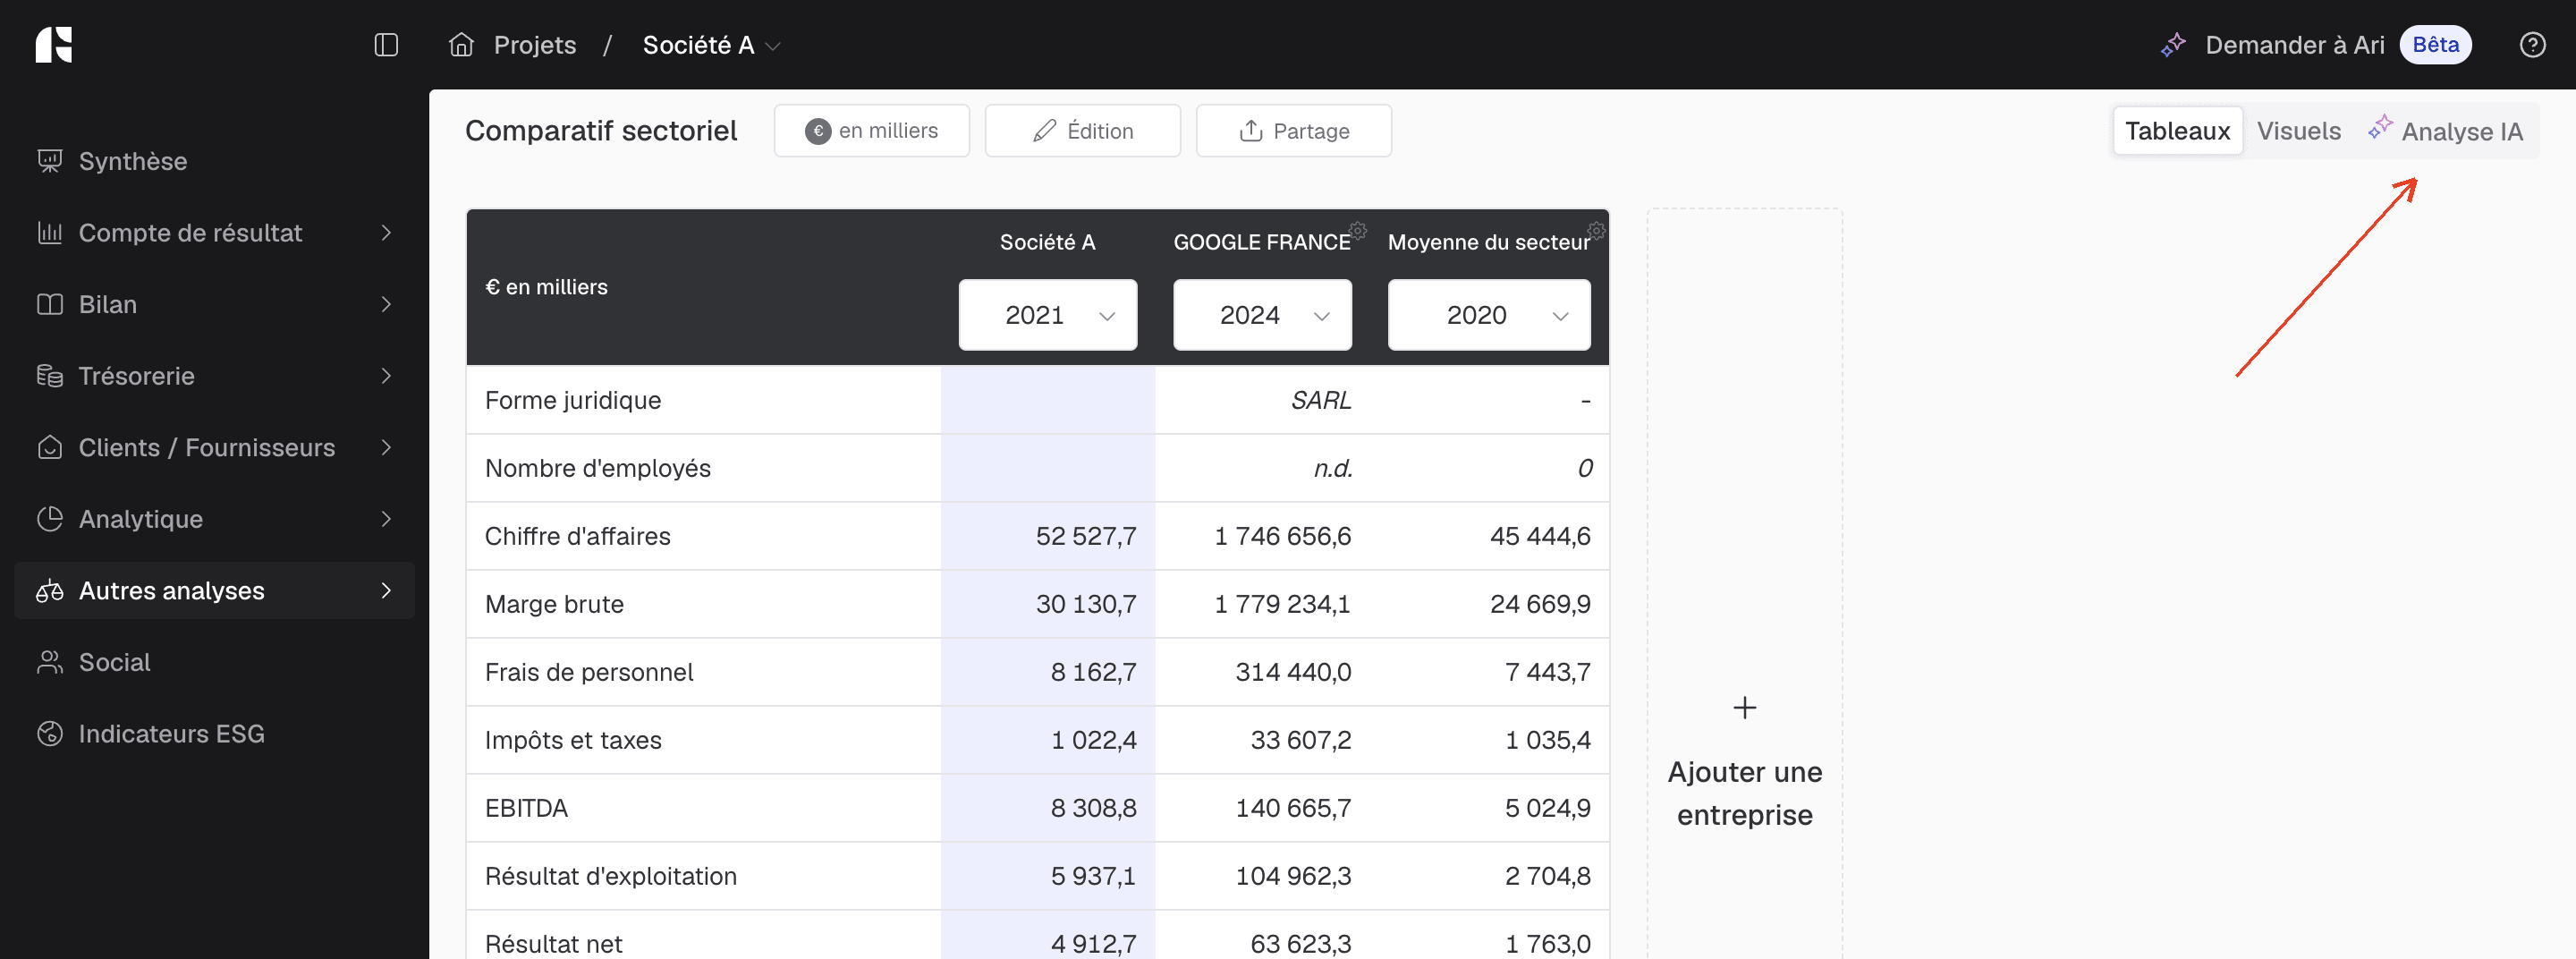Open Indicateurs ESG in the sidebar
The image size is (2576, 959).
[x=214, y=734]
